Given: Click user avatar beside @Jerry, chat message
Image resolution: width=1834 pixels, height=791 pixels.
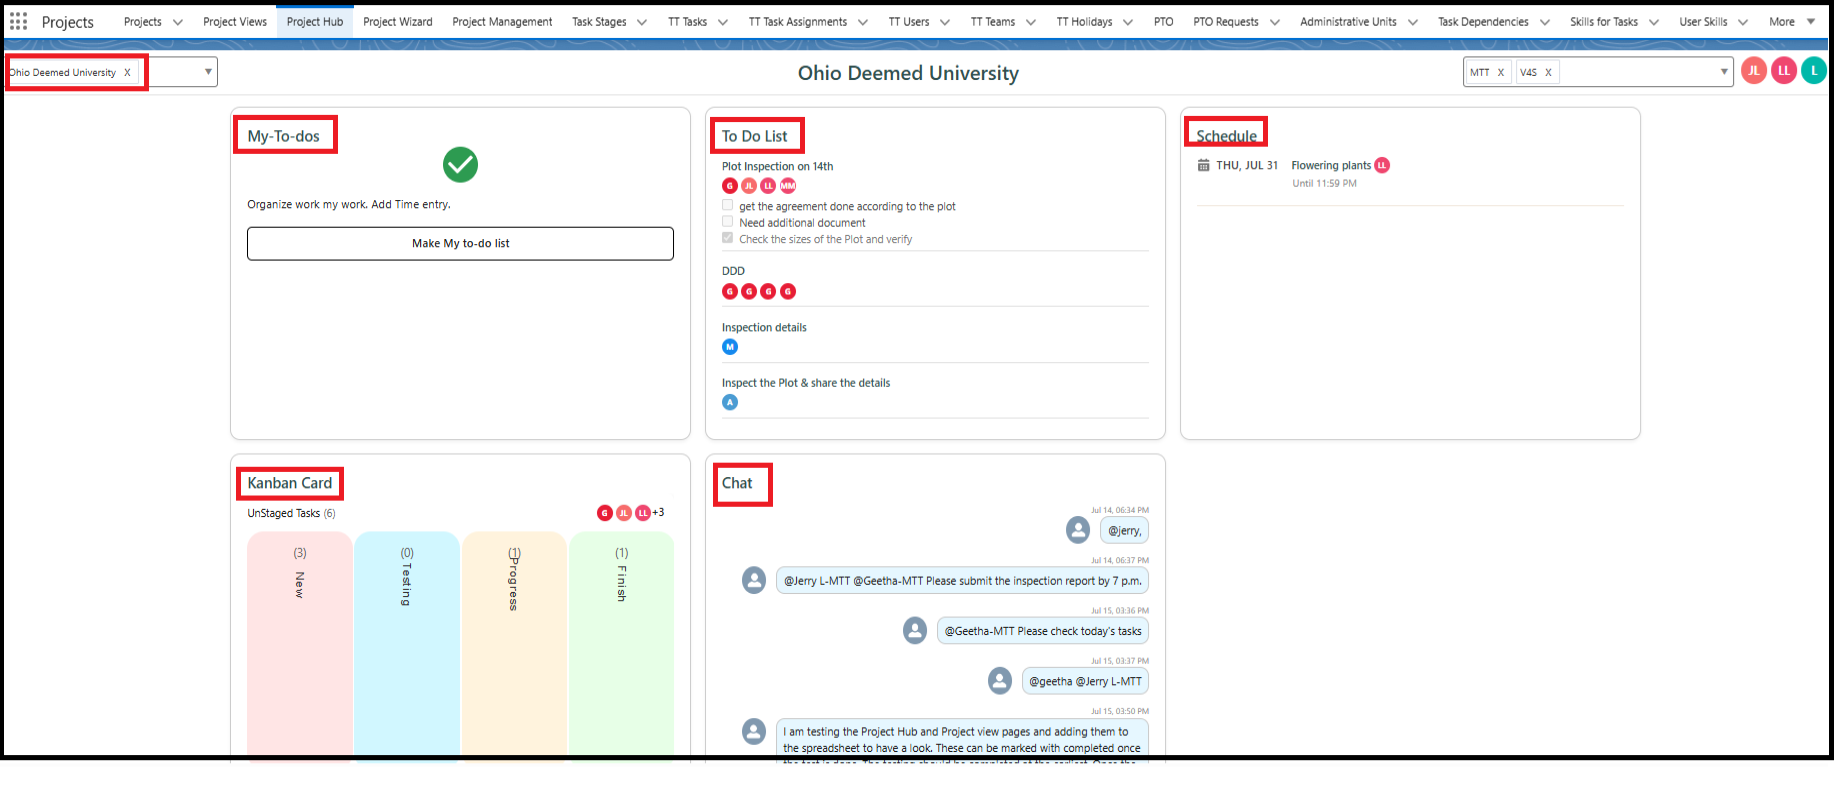Looking at the screenshot, I should click(1078, 530).
